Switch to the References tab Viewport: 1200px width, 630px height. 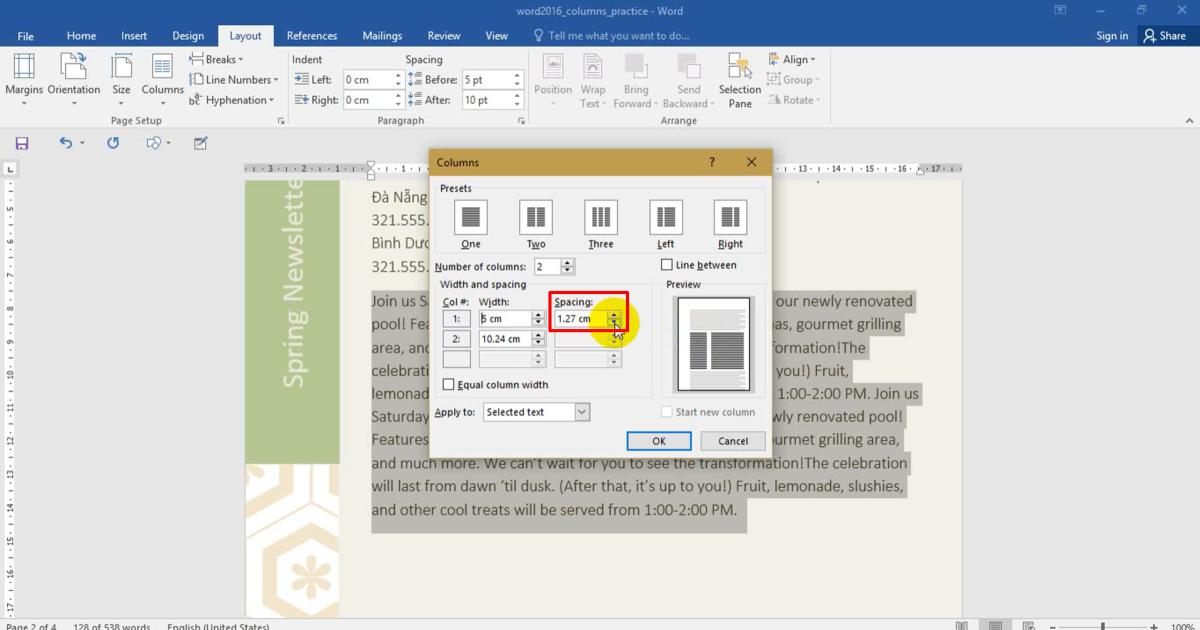tap(312, 36)
